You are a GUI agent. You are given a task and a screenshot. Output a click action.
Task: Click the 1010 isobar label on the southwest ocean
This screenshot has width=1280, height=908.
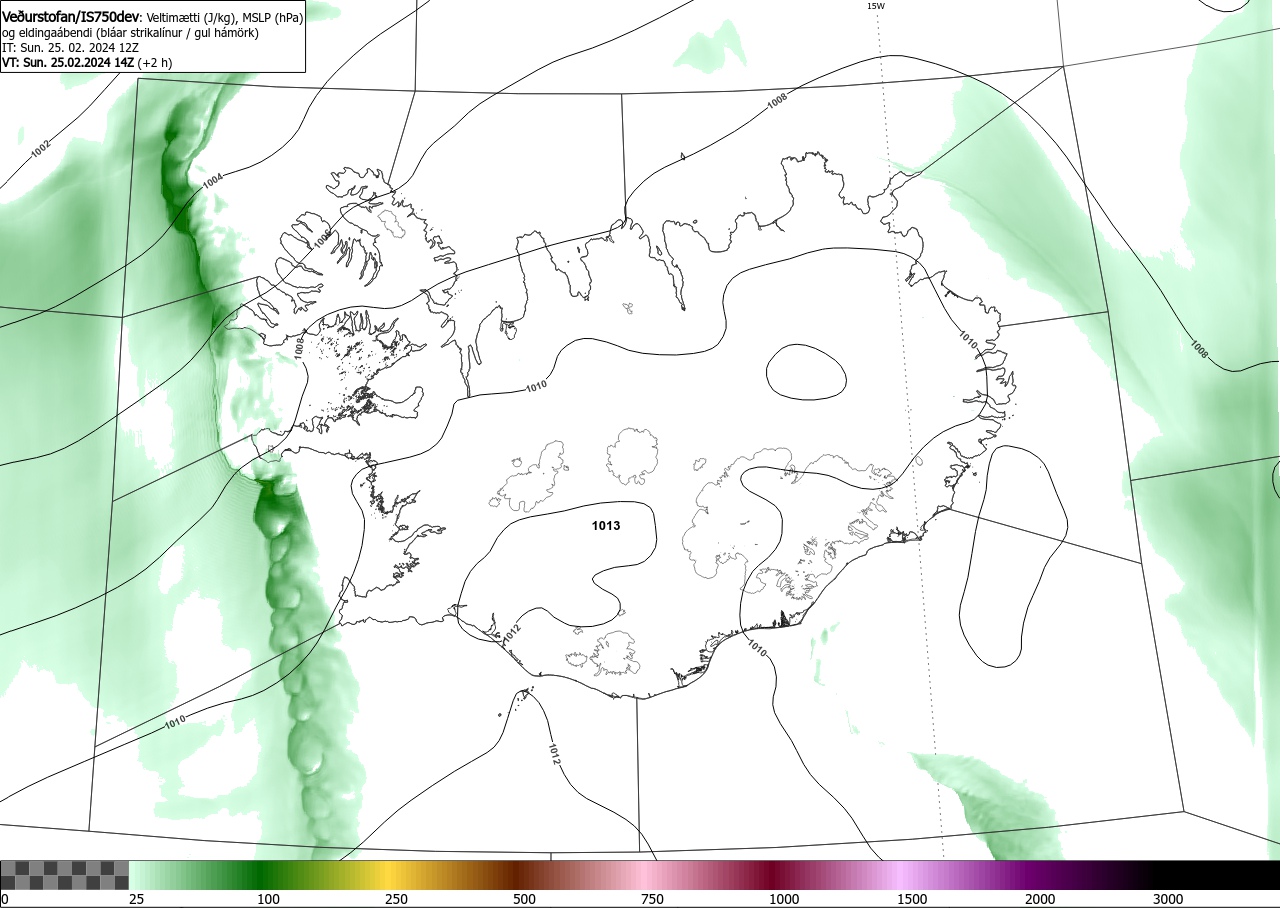coord(175,721)
